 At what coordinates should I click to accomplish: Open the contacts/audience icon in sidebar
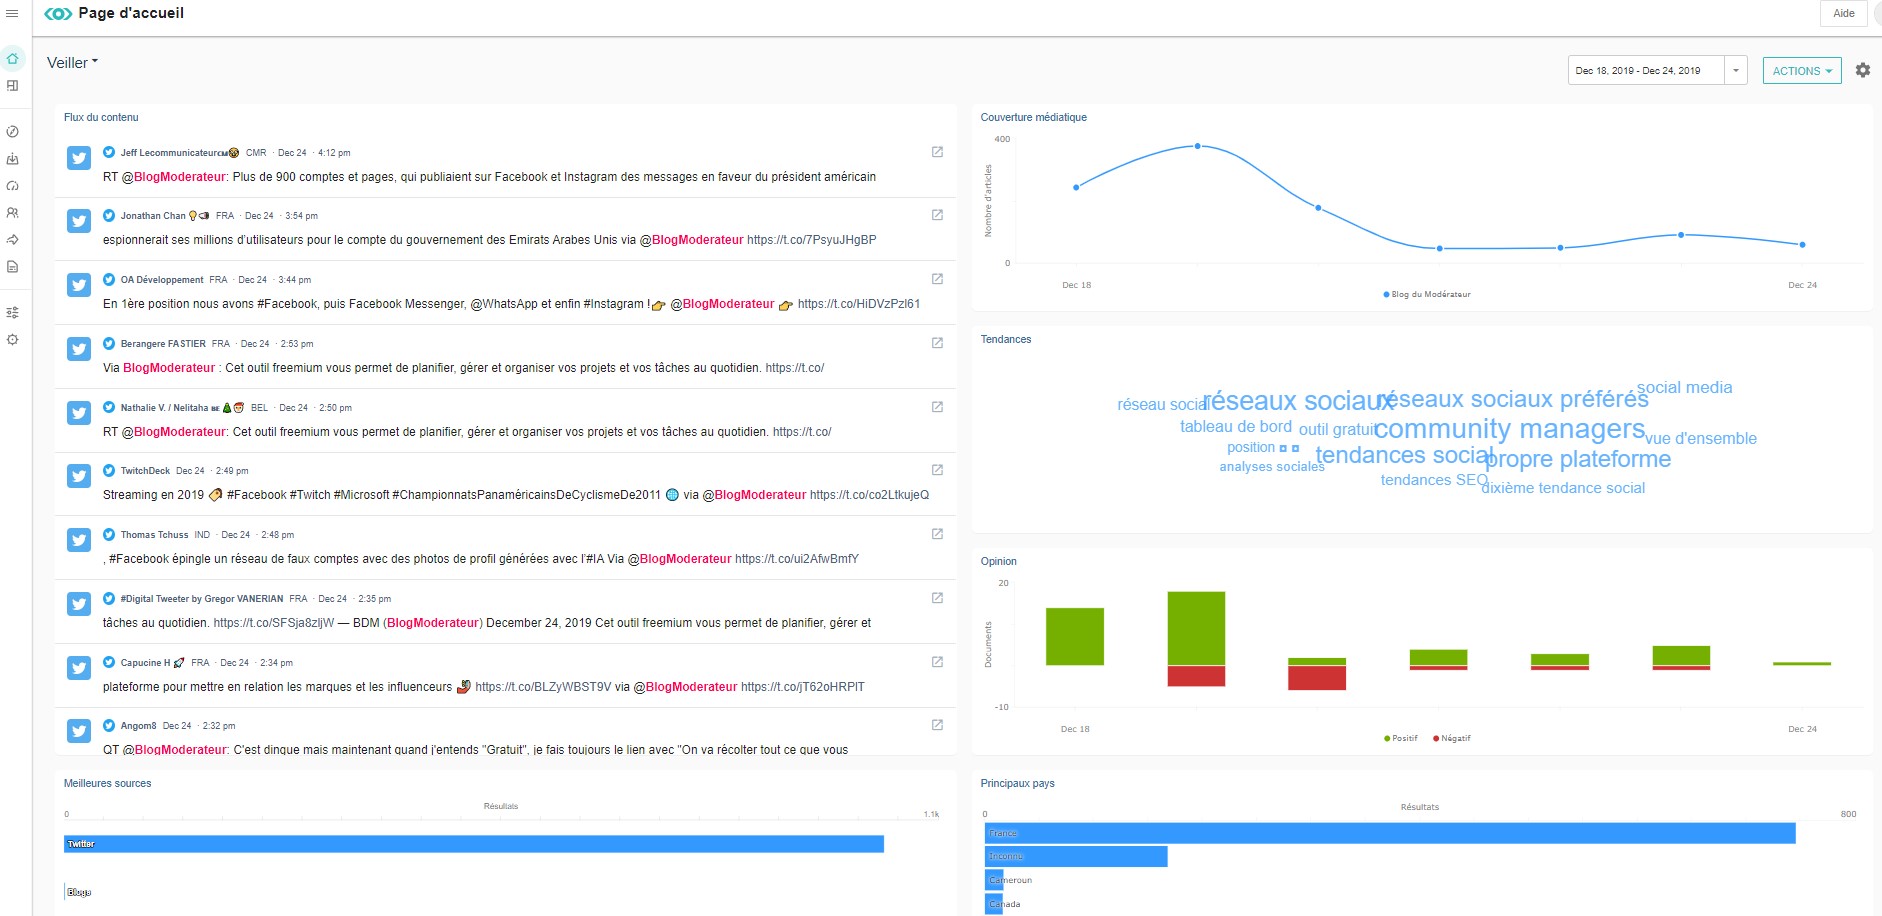[12, 212]
